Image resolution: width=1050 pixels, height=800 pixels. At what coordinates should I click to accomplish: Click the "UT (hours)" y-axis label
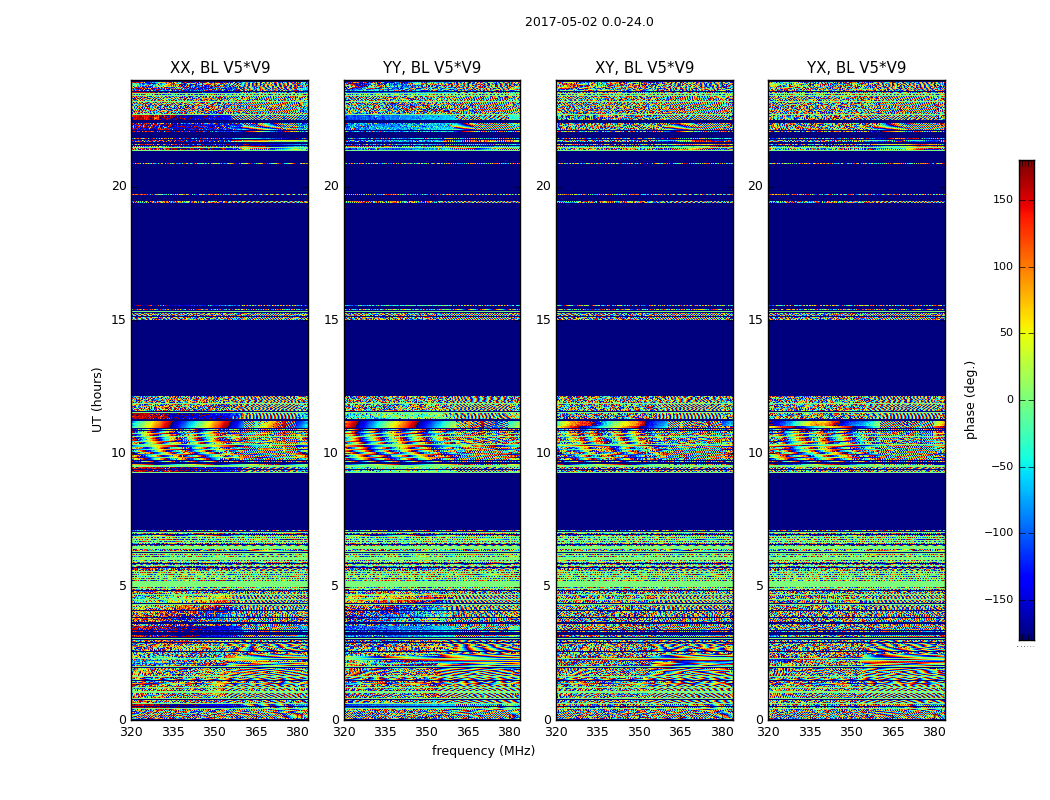98,399
